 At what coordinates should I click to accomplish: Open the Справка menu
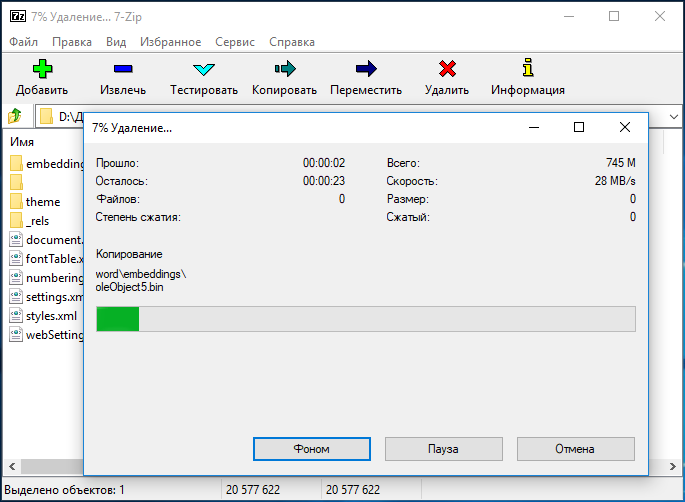click(292, 42)
